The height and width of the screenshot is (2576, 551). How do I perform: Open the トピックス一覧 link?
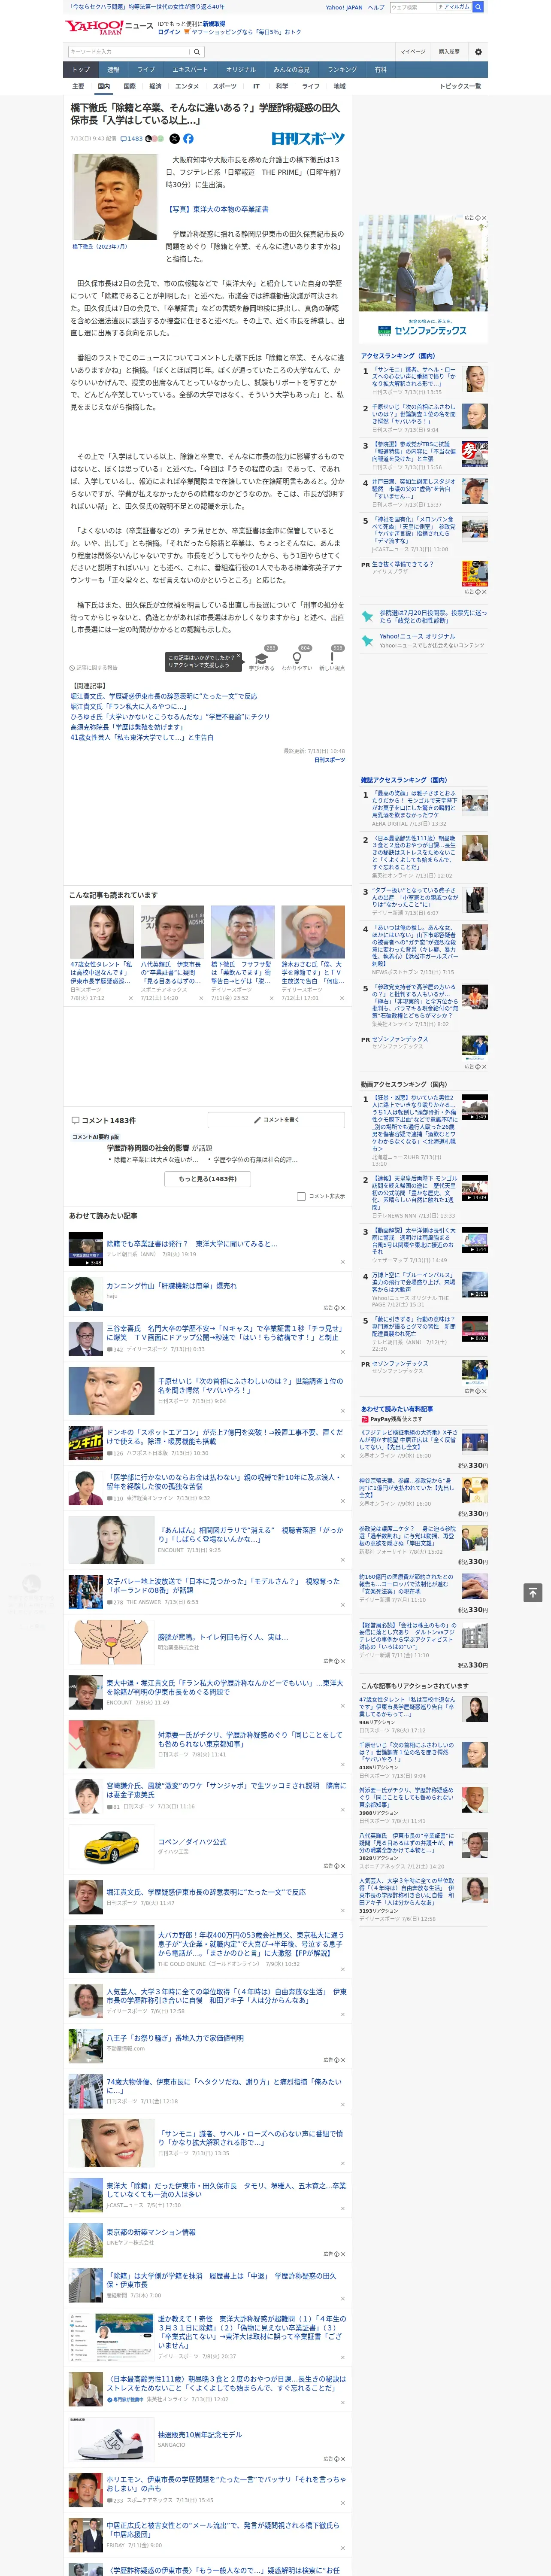click(x=460, y=86)
